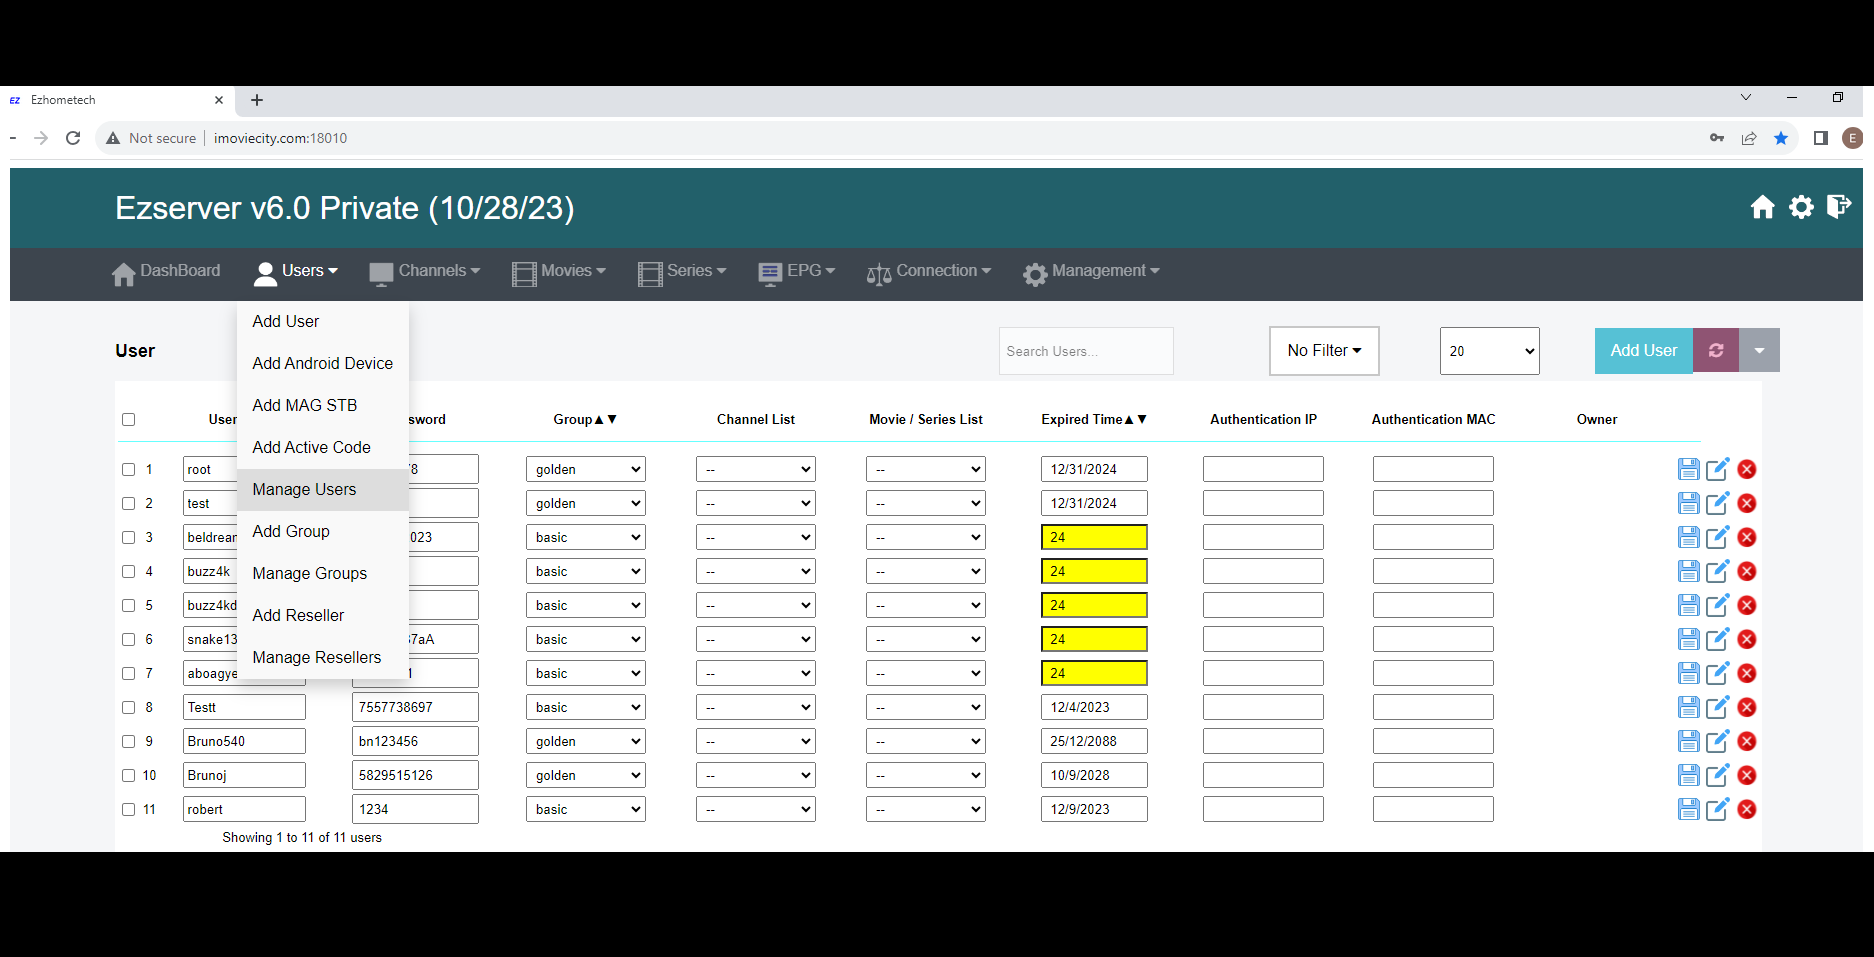Viewport: 1874px width, 957px height.
Task: Save the test user row
Action: [x=1689, y=503]
